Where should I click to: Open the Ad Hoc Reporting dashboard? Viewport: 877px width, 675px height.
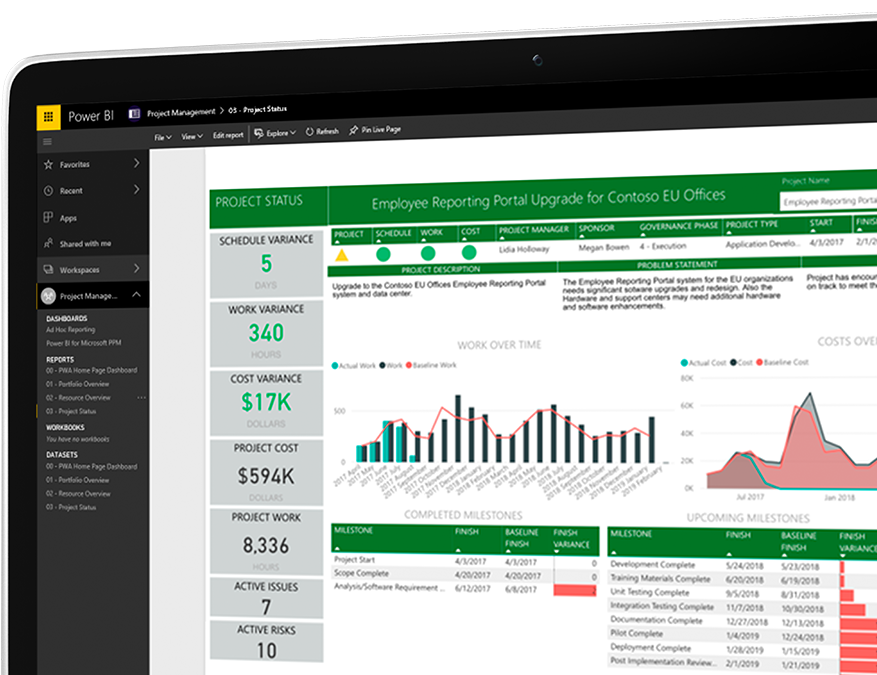(x=70, y=329)
